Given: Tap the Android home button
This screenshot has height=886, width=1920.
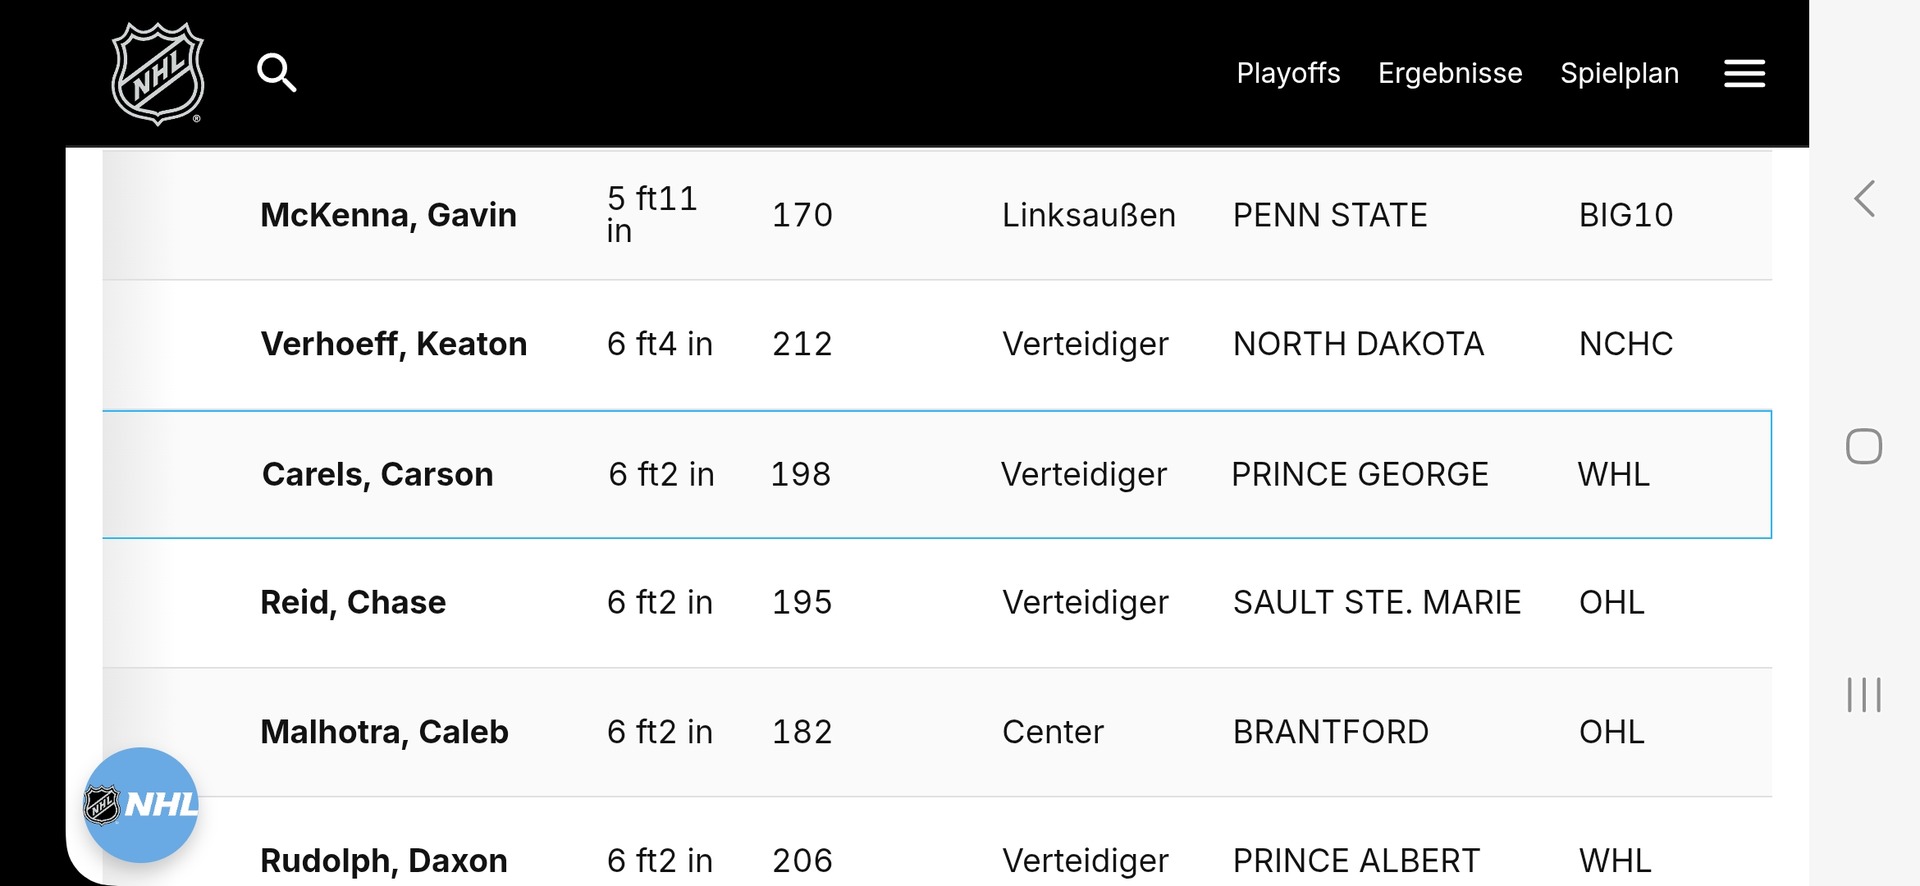Looking at the screenshot, I should click(1864, 446).
